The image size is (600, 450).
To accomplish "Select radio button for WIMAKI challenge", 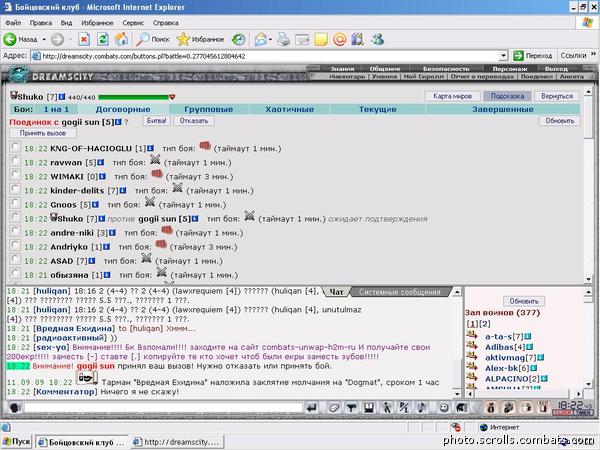I will point(15,175).
